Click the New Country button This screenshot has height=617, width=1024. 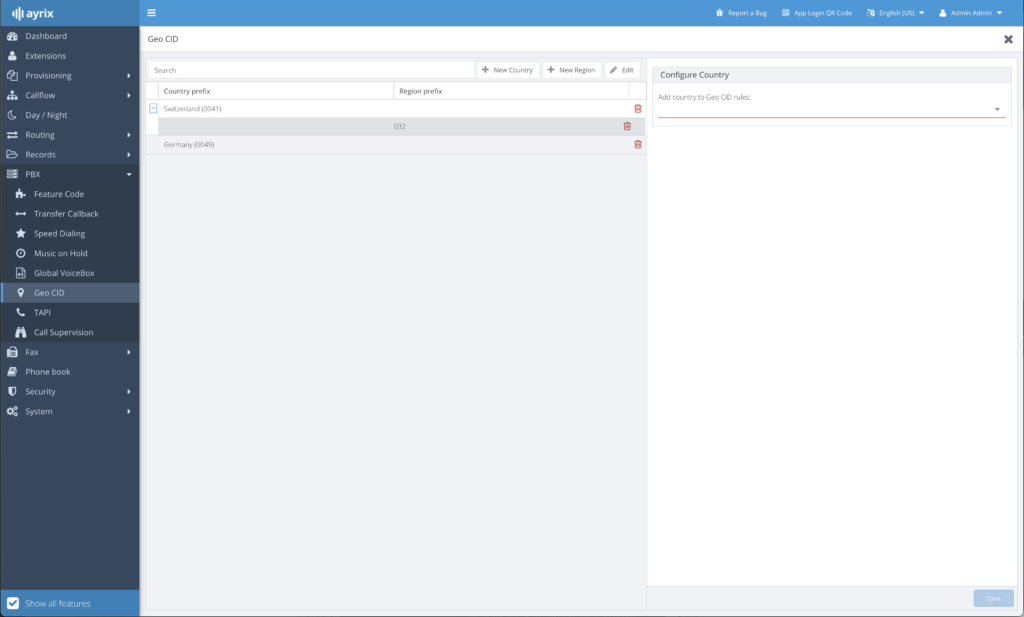tap(507, 70)
